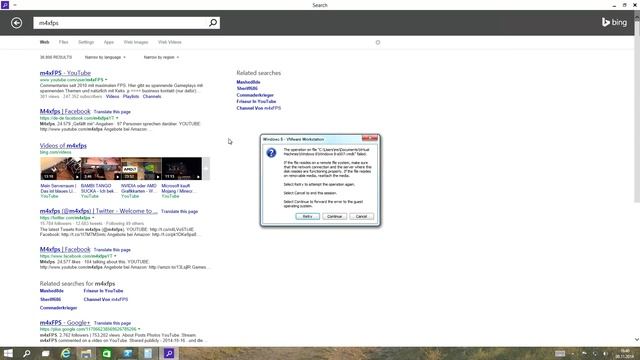Select the Web Images tab
The height and width of the screenshot is (360, 640).
click(136, 42)
